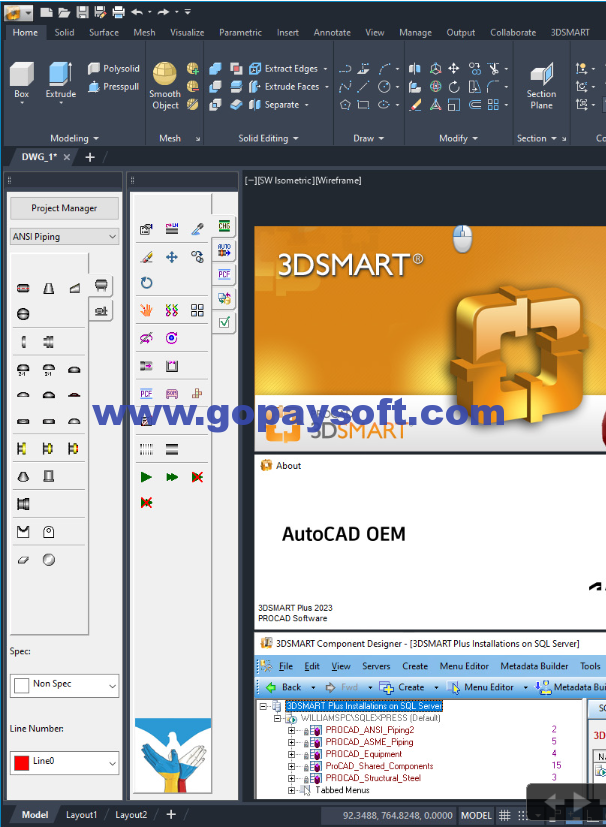Open the ANSI Piping dropdown
Screen dimensions: 606x827
coord(64,237)
